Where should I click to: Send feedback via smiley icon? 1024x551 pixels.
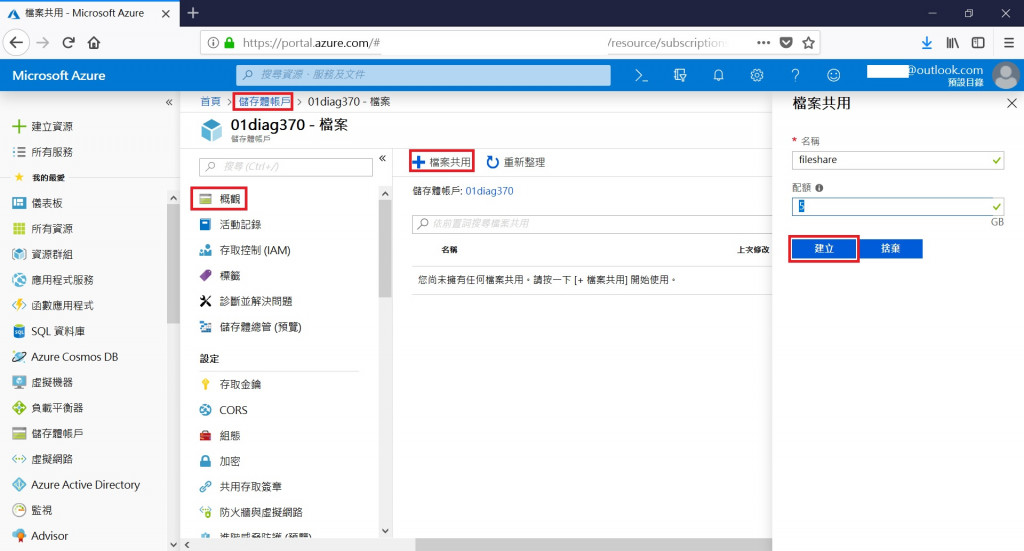(833, 76)
